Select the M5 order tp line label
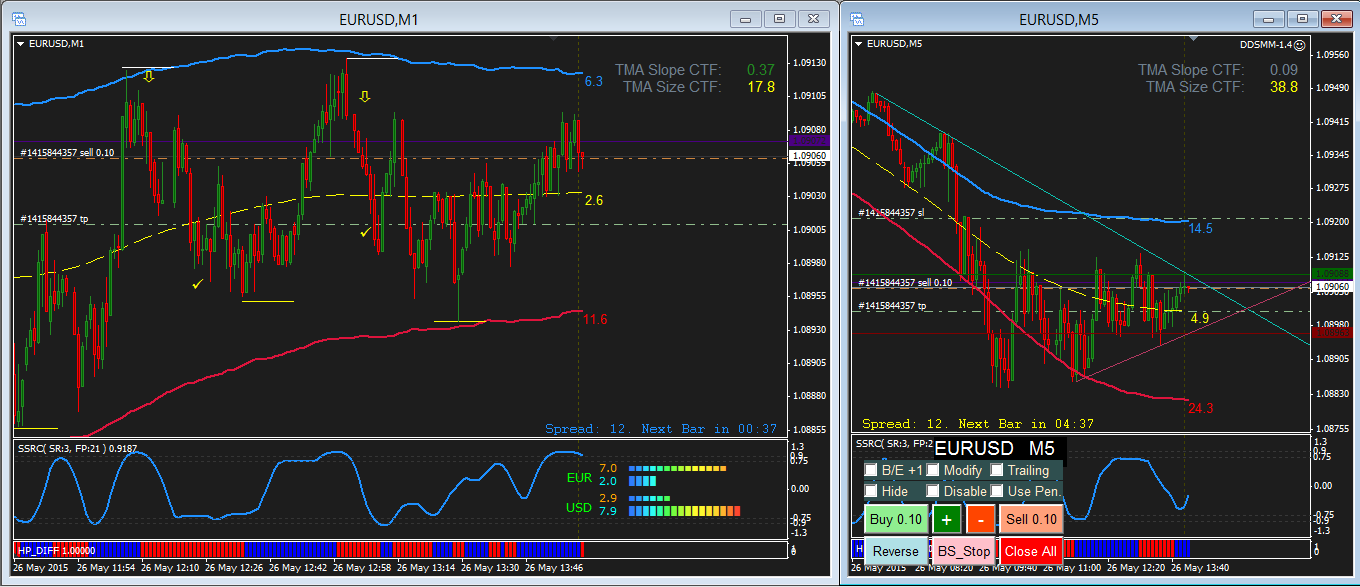1360x587 pixels. [892, 305]
